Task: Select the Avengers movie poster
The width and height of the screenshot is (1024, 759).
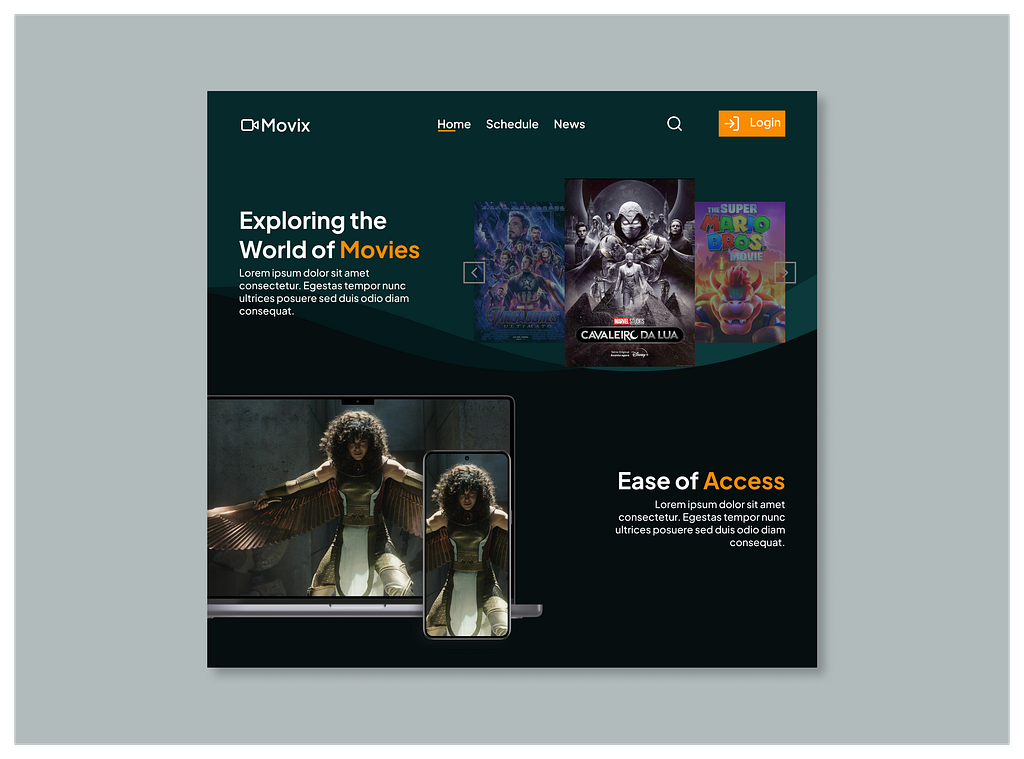Action: point(520,272)
